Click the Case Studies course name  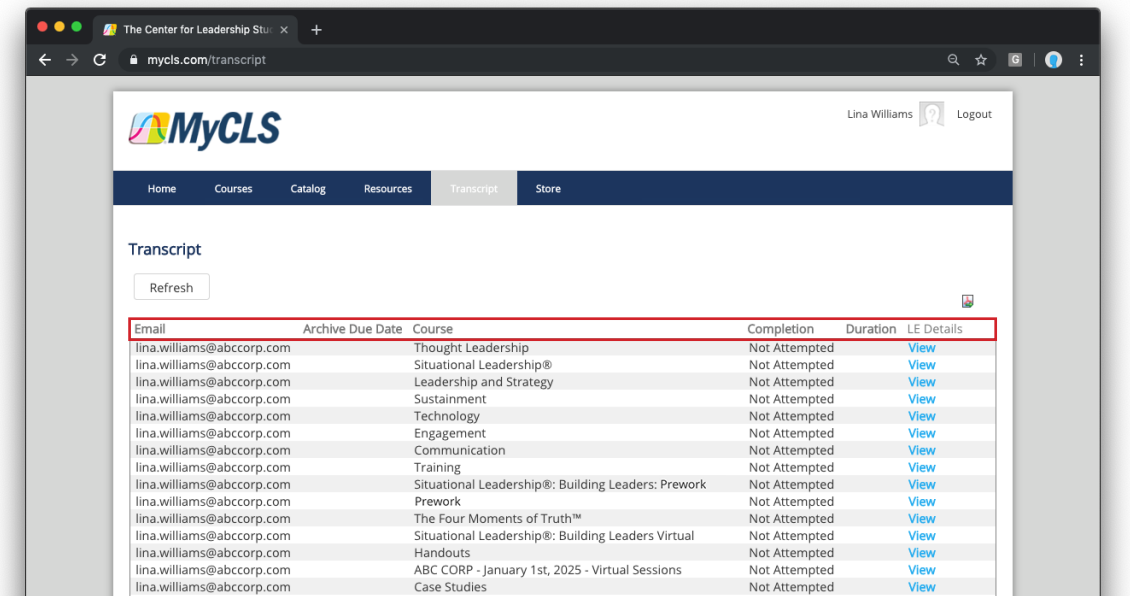(x=450, y=587)
